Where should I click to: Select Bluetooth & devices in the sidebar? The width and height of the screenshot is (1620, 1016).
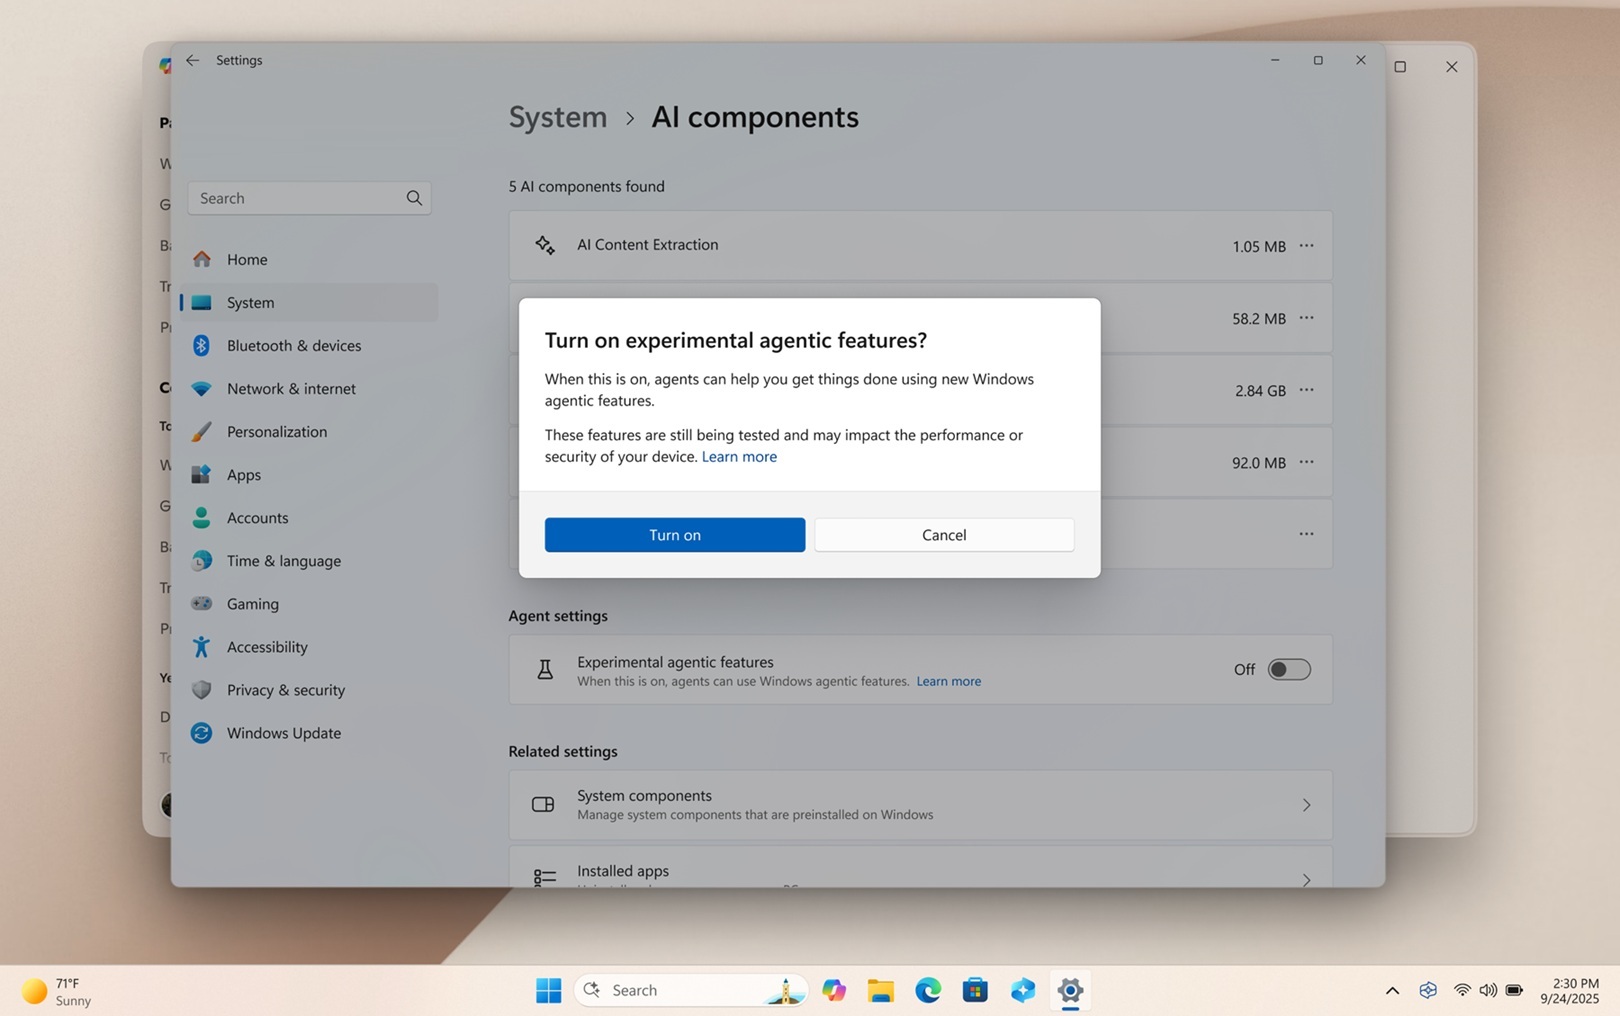(294, 345)
